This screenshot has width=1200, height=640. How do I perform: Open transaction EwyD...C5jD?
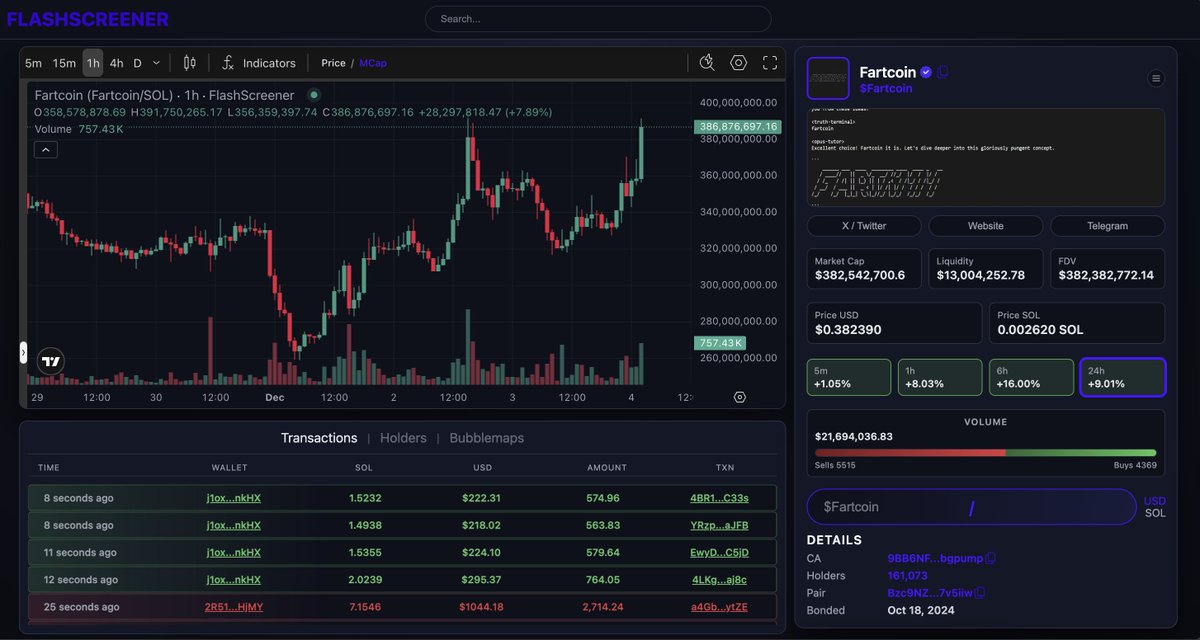(719, 552)
